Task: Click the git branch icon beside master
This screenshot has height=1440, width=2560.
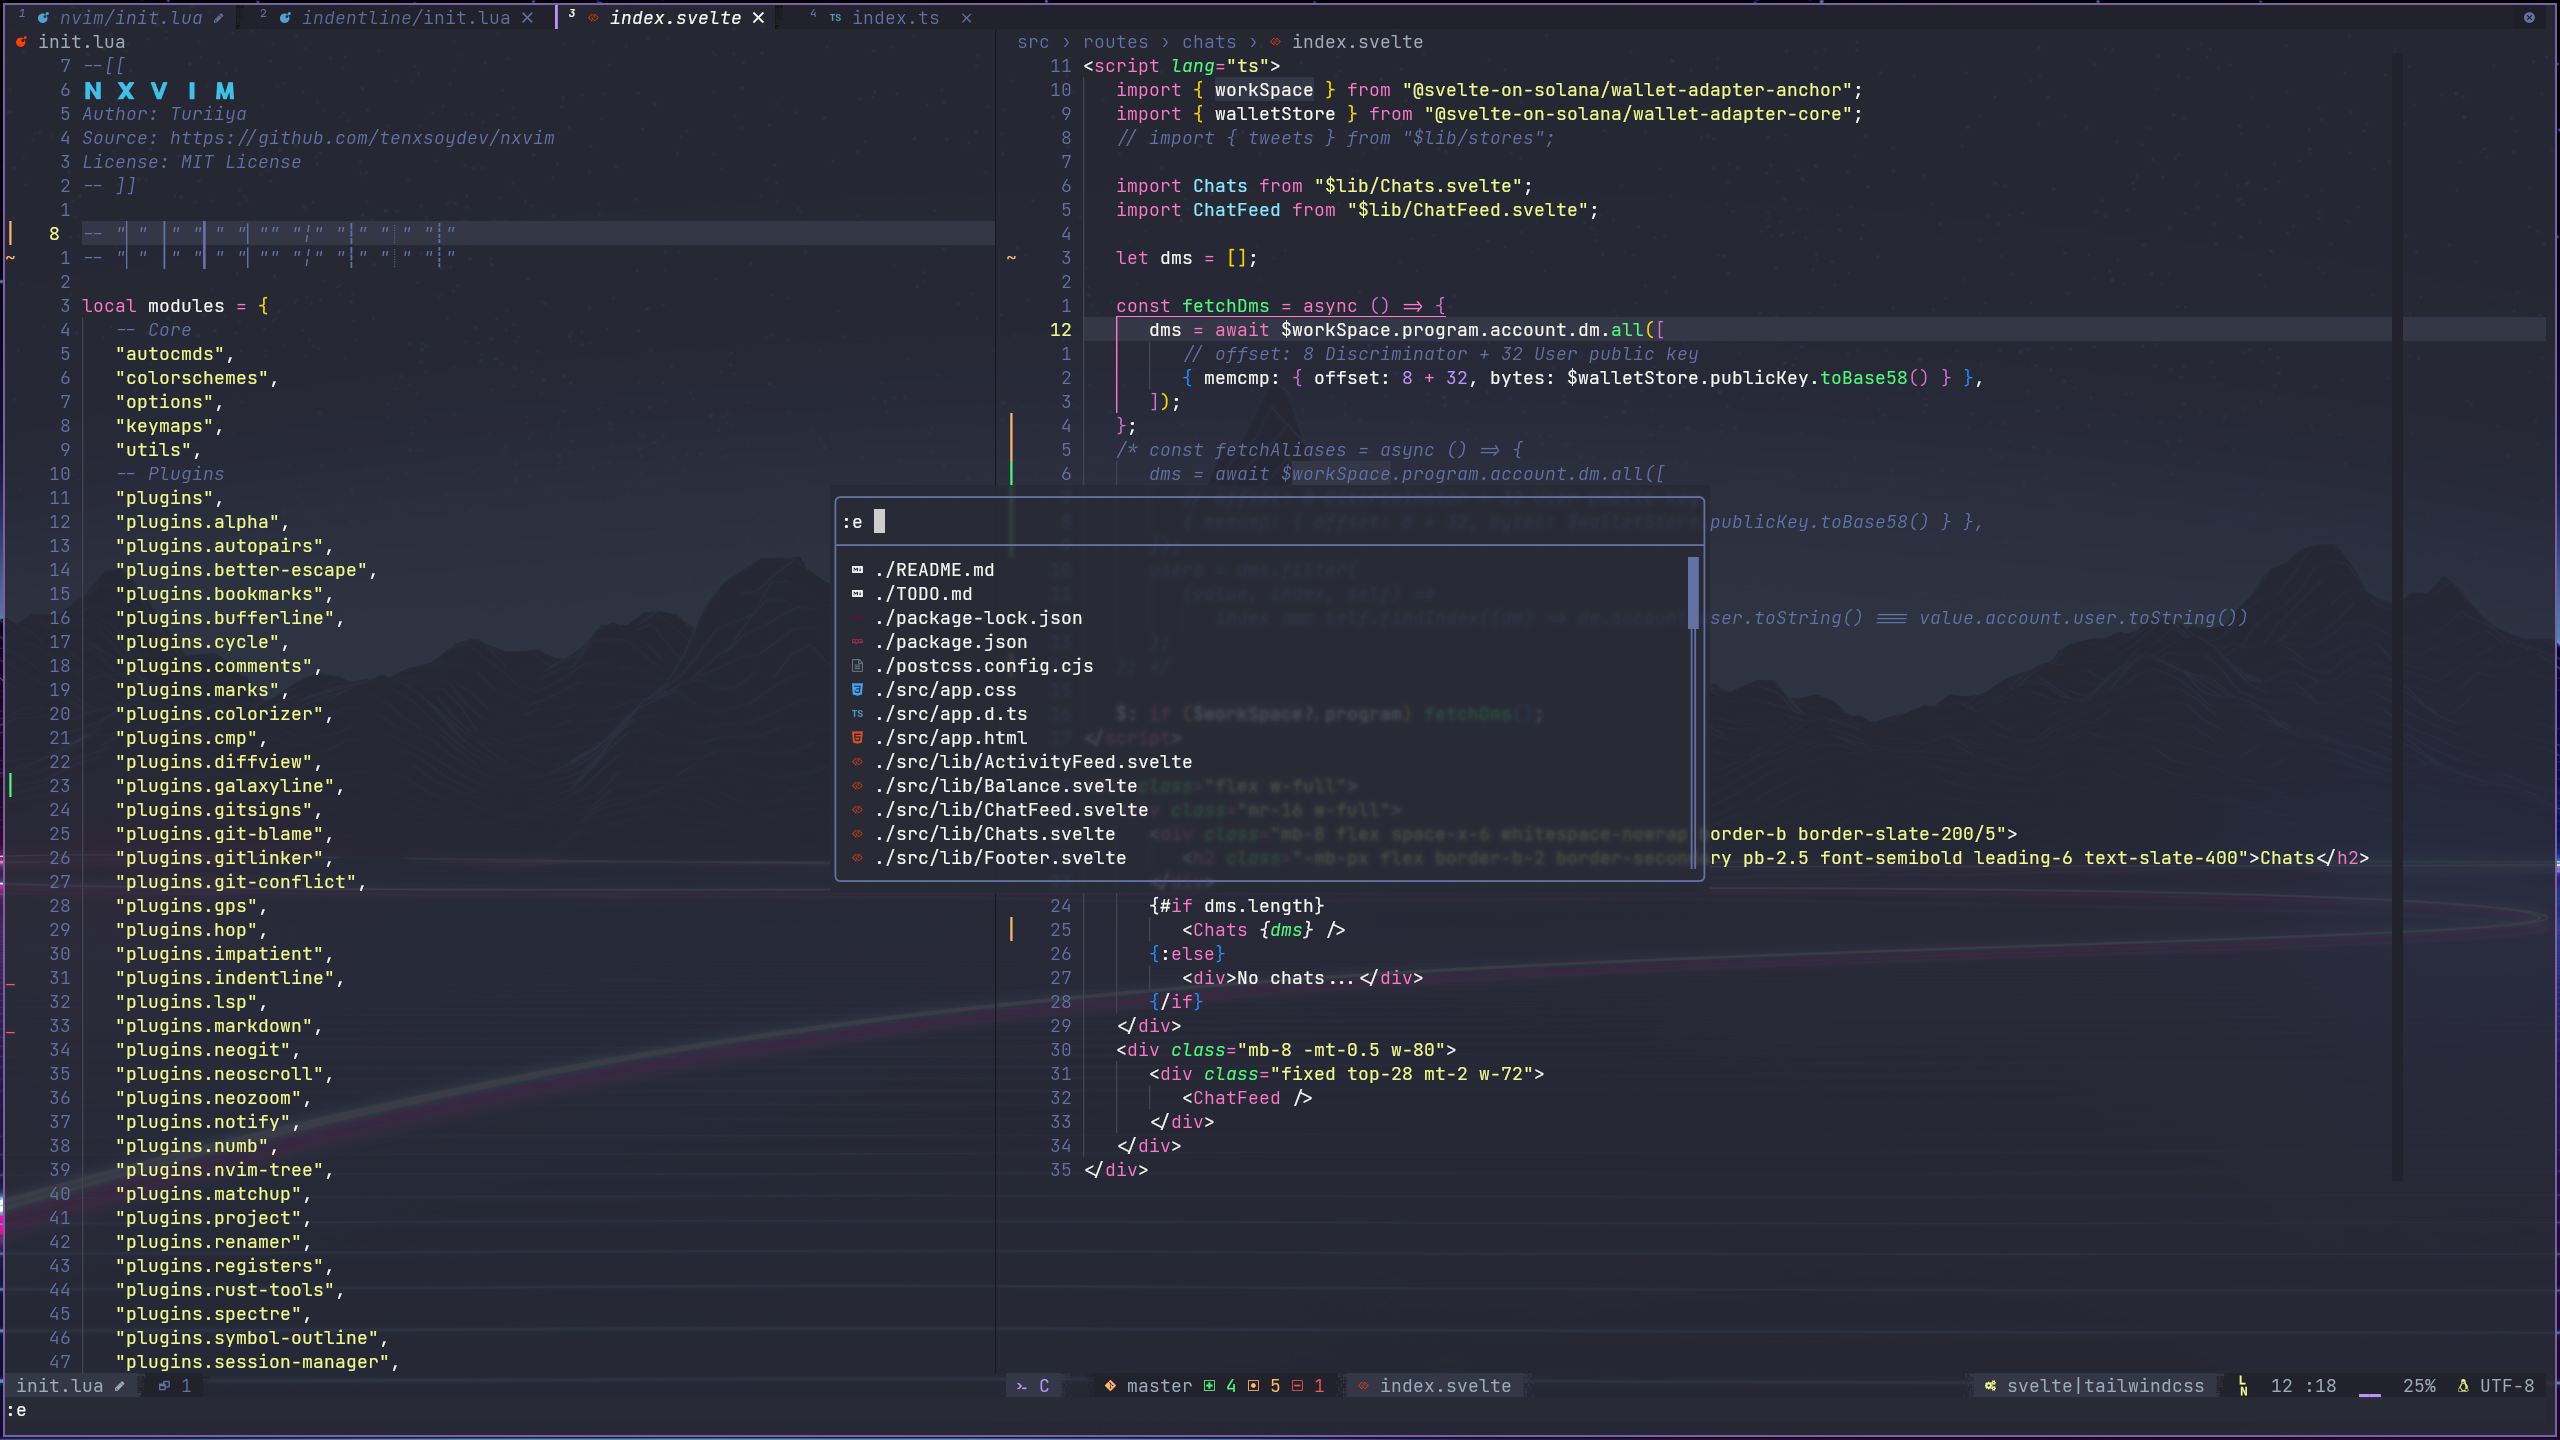Action: click(x=1110, y=1386)
